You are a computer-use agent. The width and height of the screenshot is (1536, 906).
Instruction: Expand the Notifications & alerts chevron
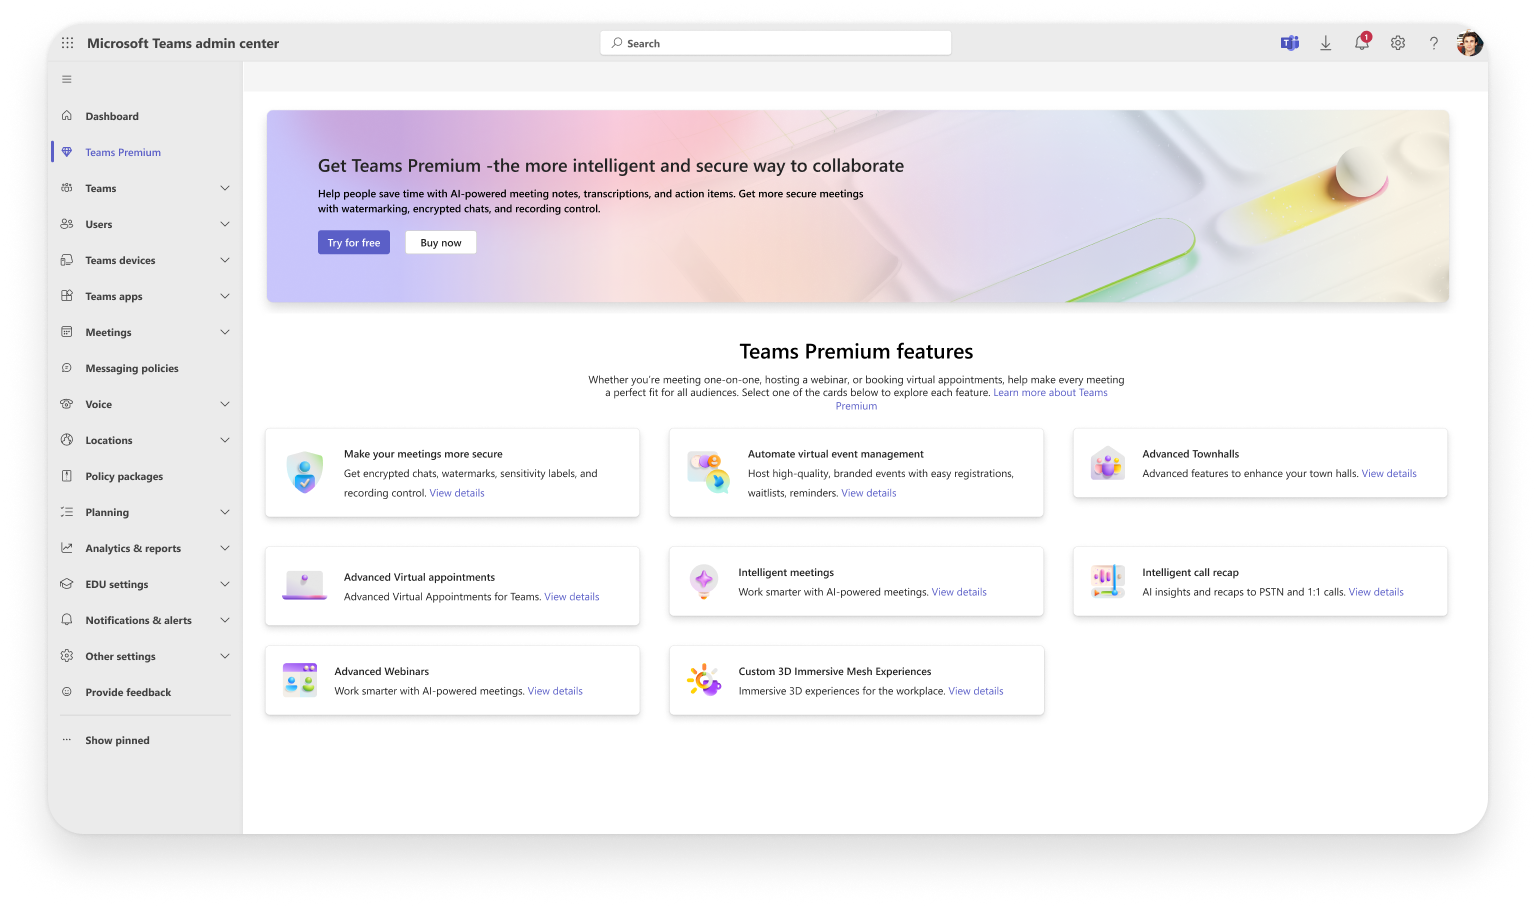pyautogui.click(x=225, y=620)
